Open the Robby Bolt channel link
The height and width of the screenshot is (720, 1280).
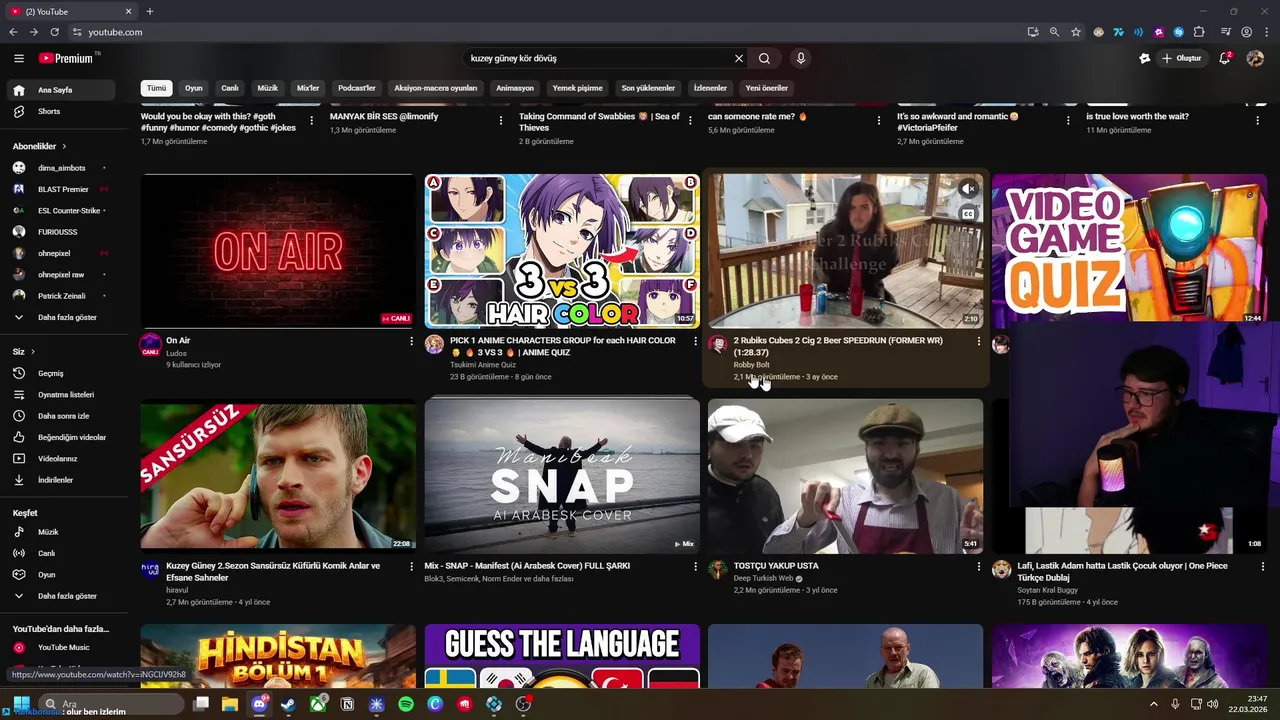pyautogui.click(x=751, y=365)
